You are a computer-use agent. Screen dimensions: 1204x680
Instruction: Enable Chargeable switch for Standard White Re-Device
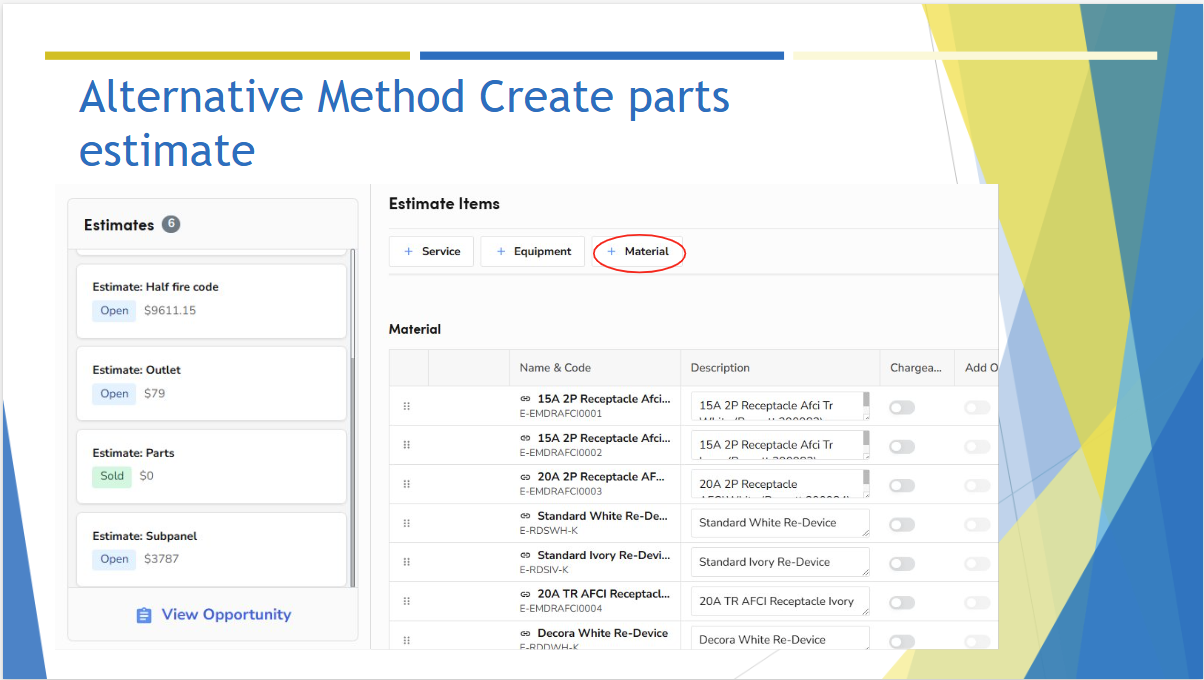coord(902,524)
